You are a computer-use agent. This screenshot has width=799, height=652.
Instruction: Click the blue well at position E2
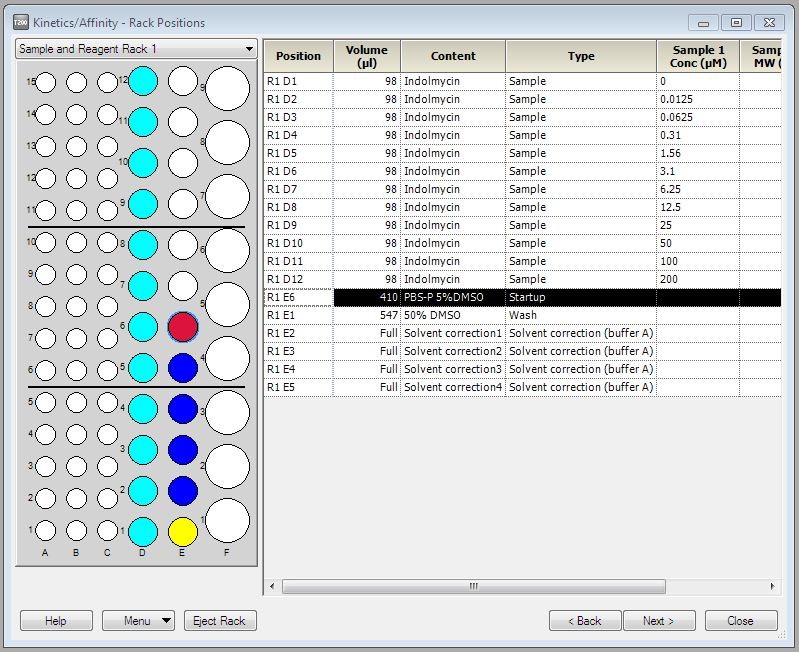[x=183, y=490]
